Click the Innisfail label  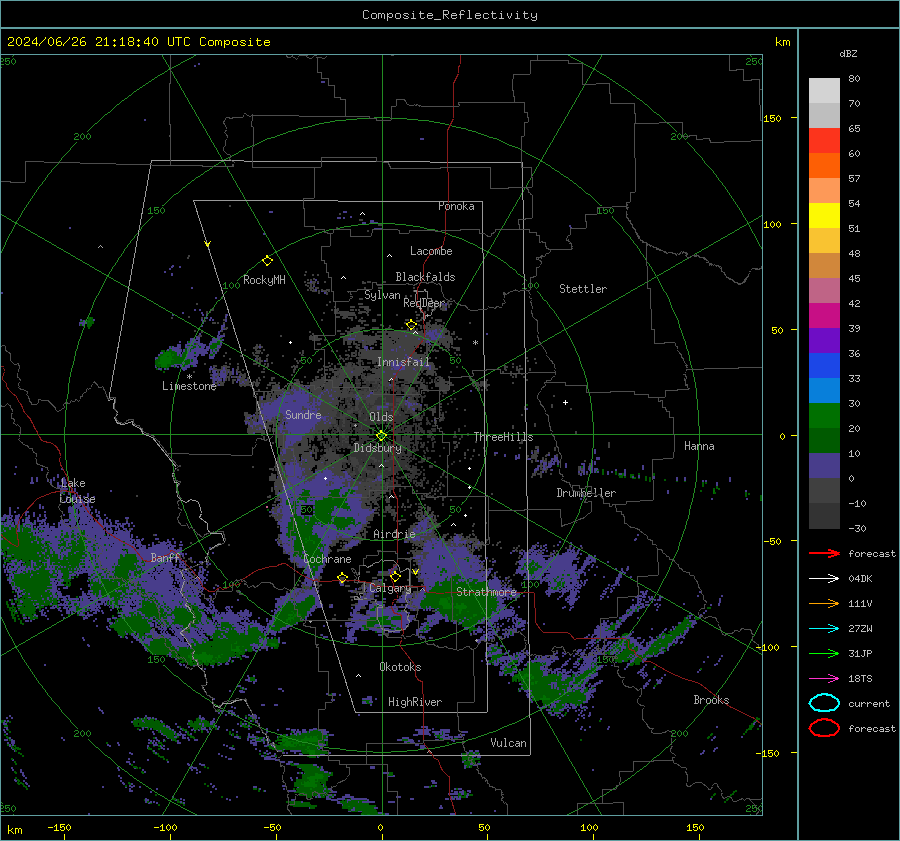[x=404, y=362]
